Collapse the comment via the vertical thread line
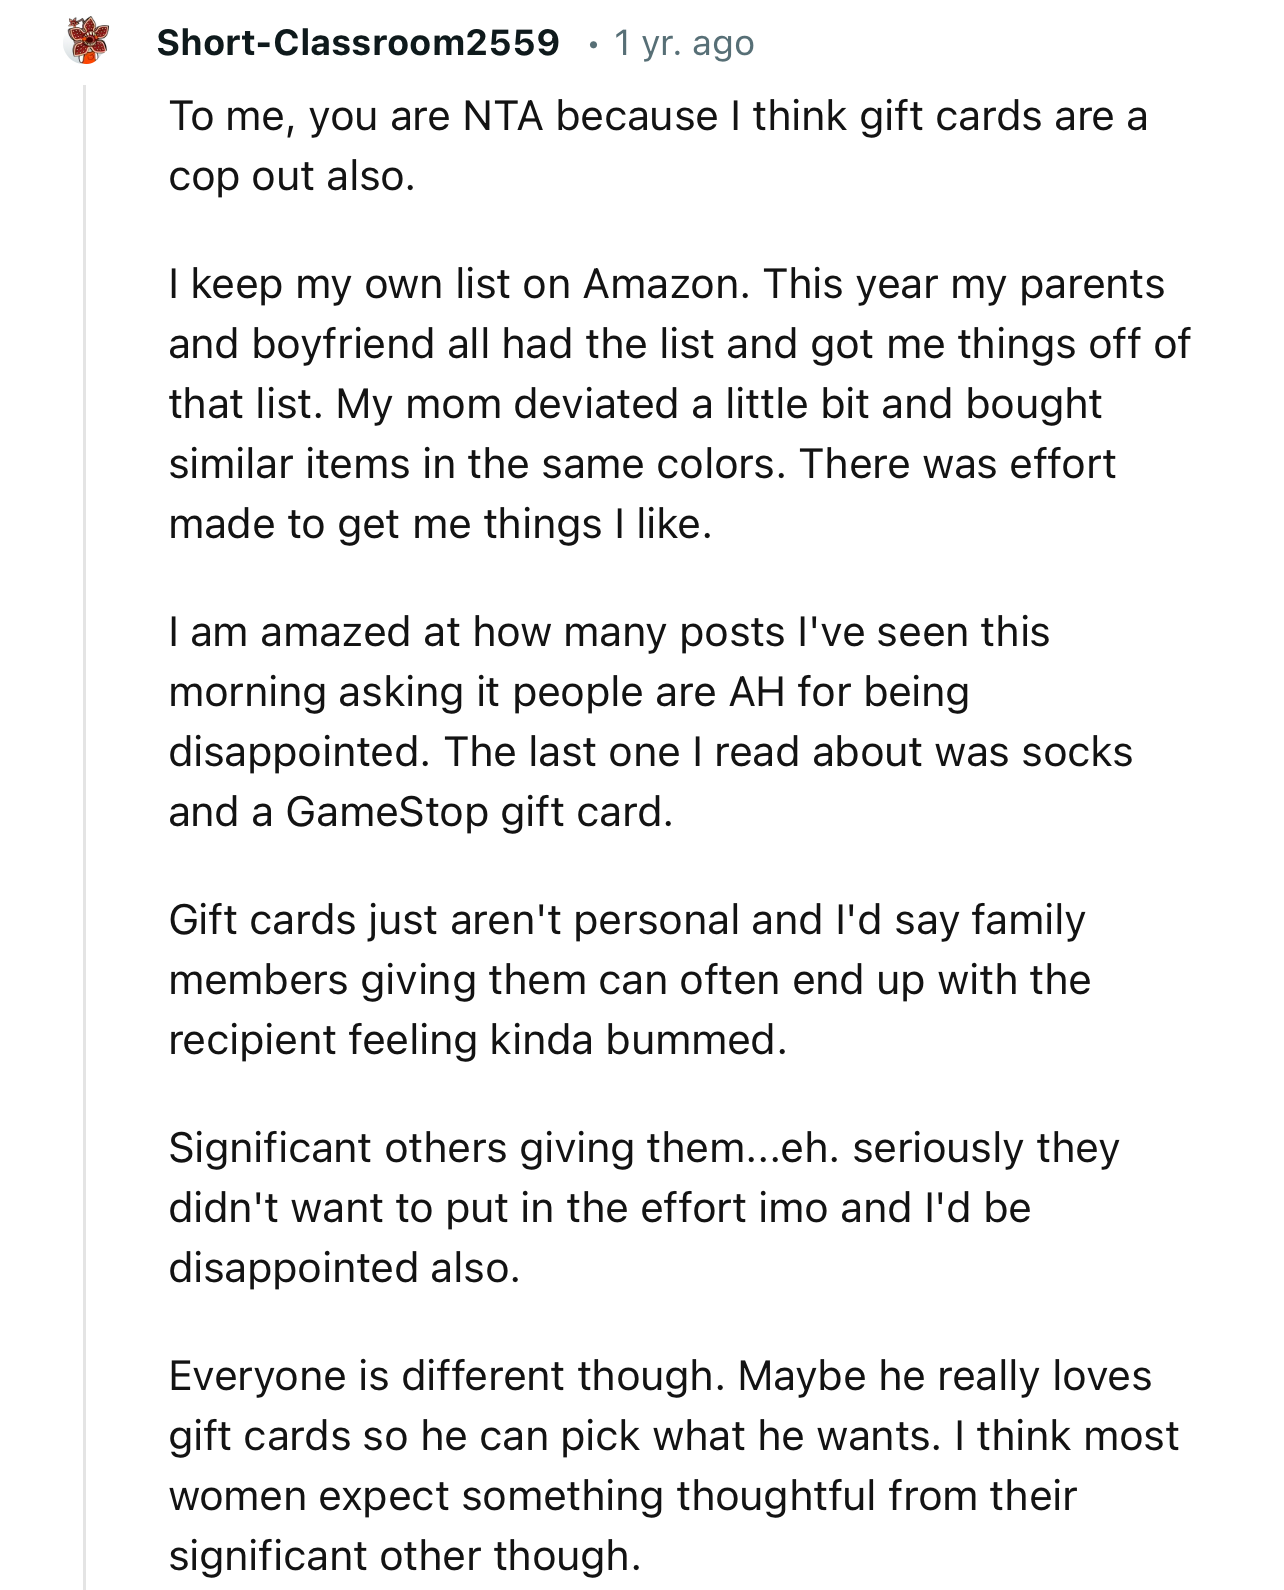Viewport: 1284px width, 1590px height. [85, 600]
